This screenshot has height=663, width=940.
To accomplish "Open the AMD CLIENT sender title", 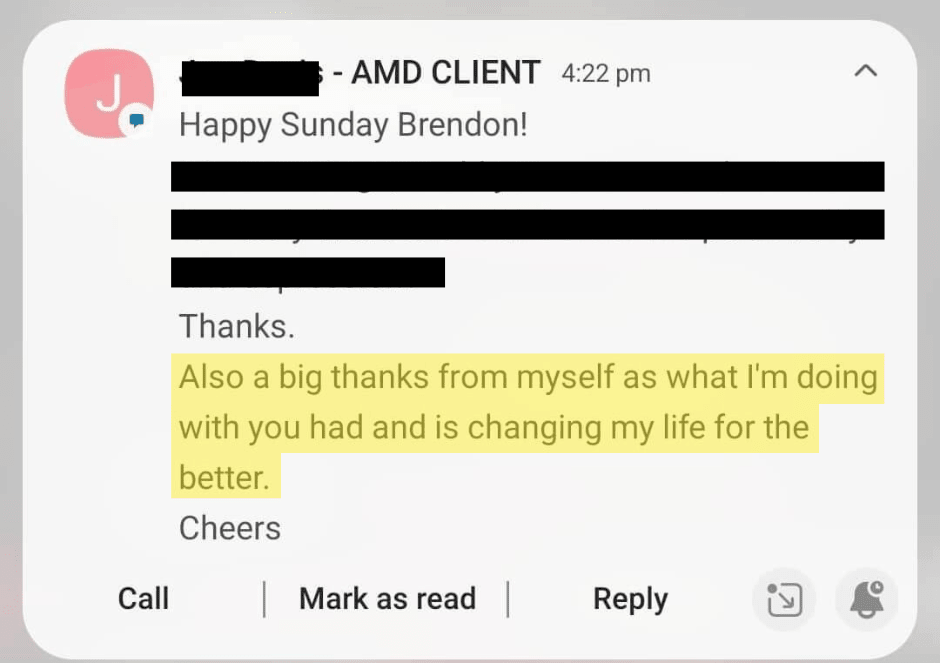I will point(445,73).
